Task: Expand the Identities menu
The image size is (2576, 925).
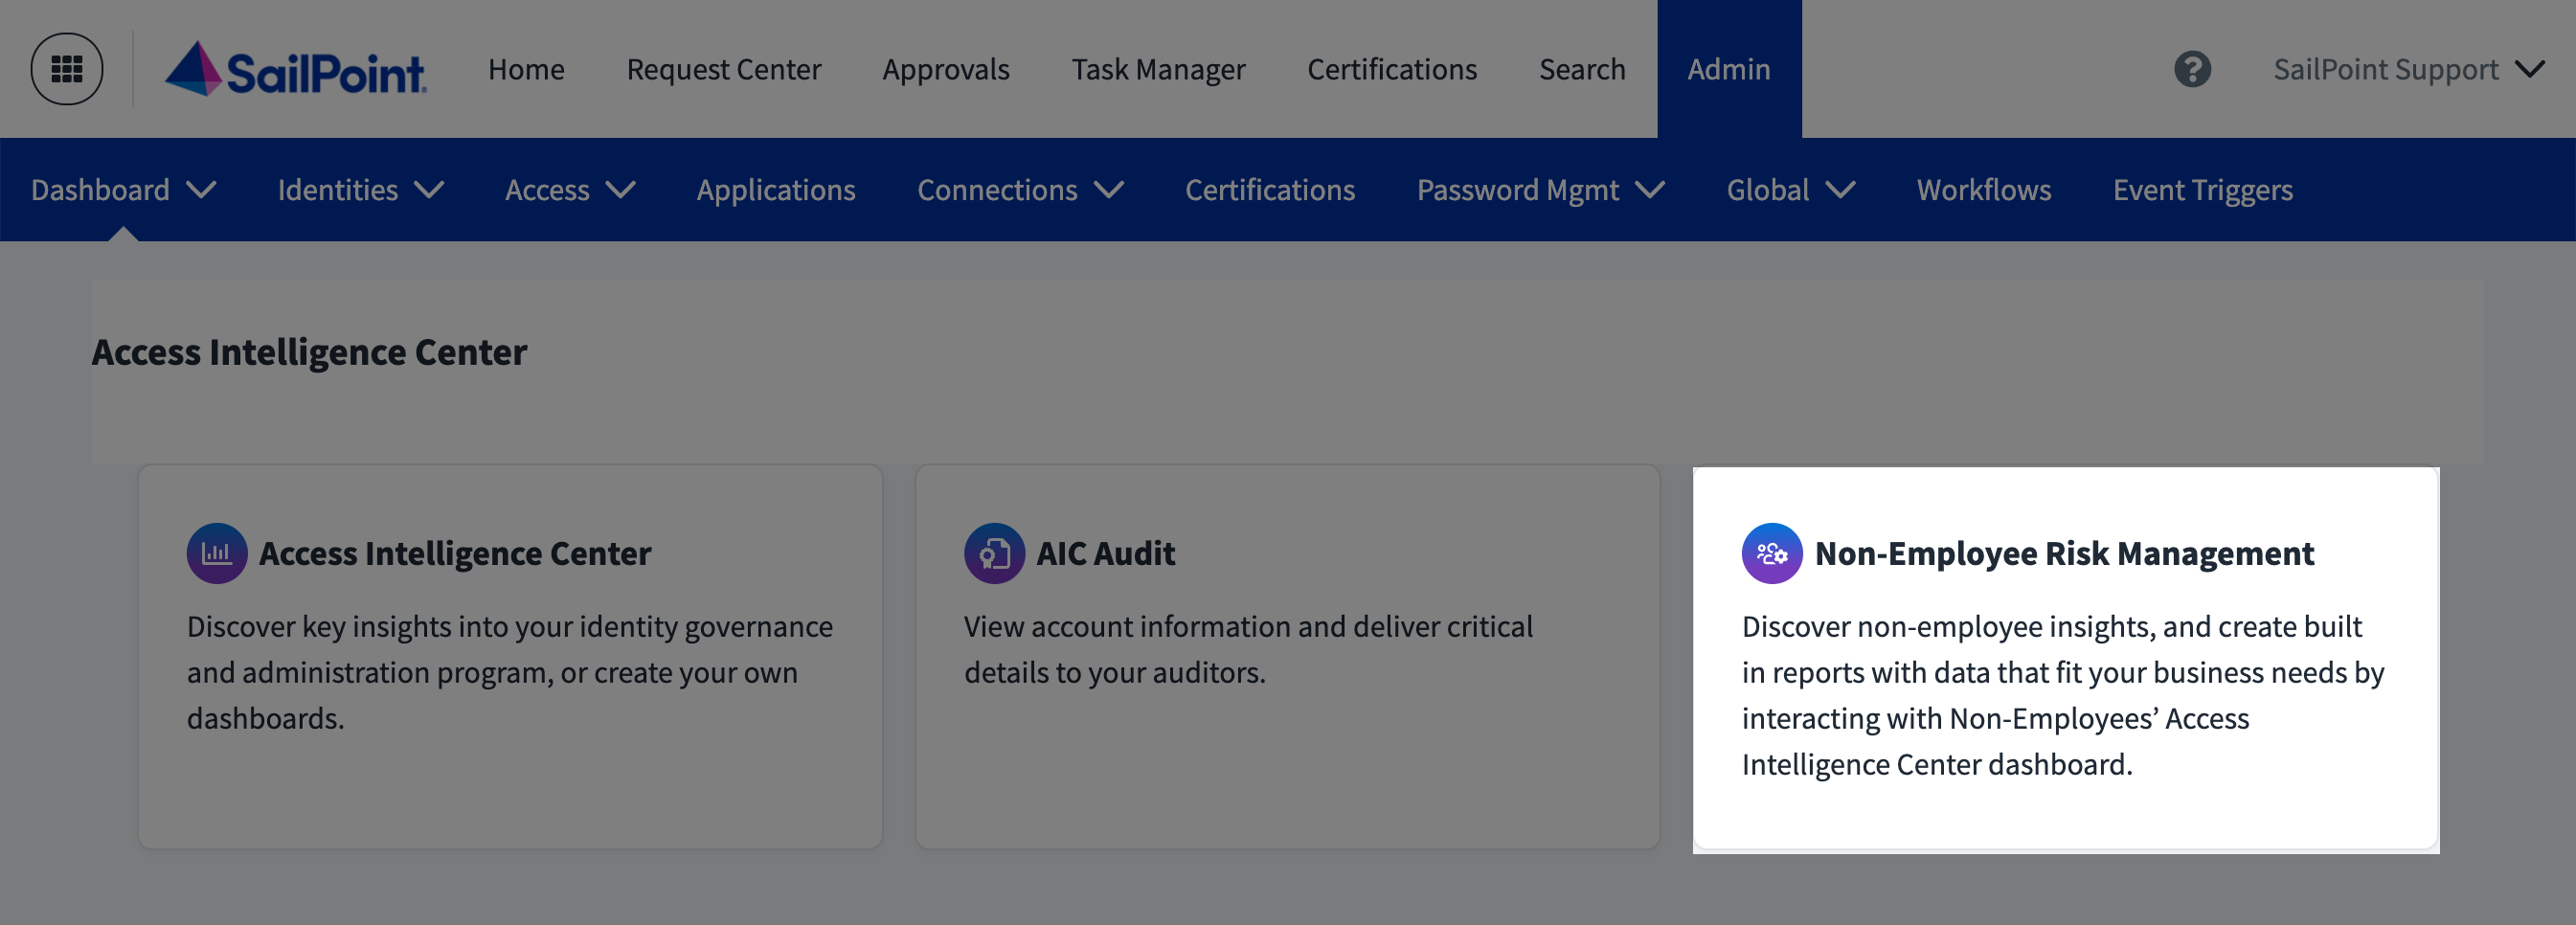Action: tap(361, 190)
